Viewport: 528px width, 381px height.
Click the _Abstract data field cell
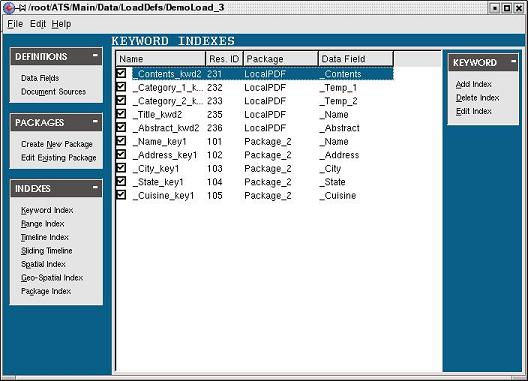(x=339, y=128)
